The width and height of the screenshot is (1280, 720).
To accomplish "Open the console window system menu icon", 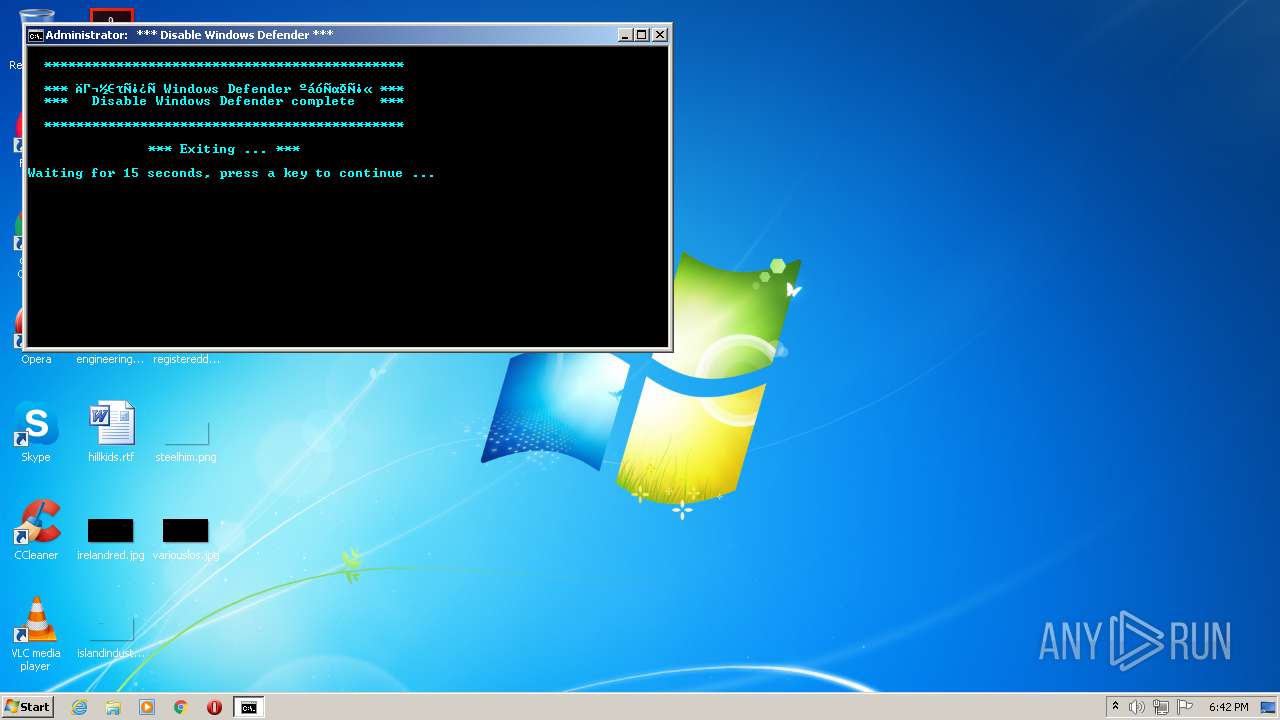I will point(35,35).
